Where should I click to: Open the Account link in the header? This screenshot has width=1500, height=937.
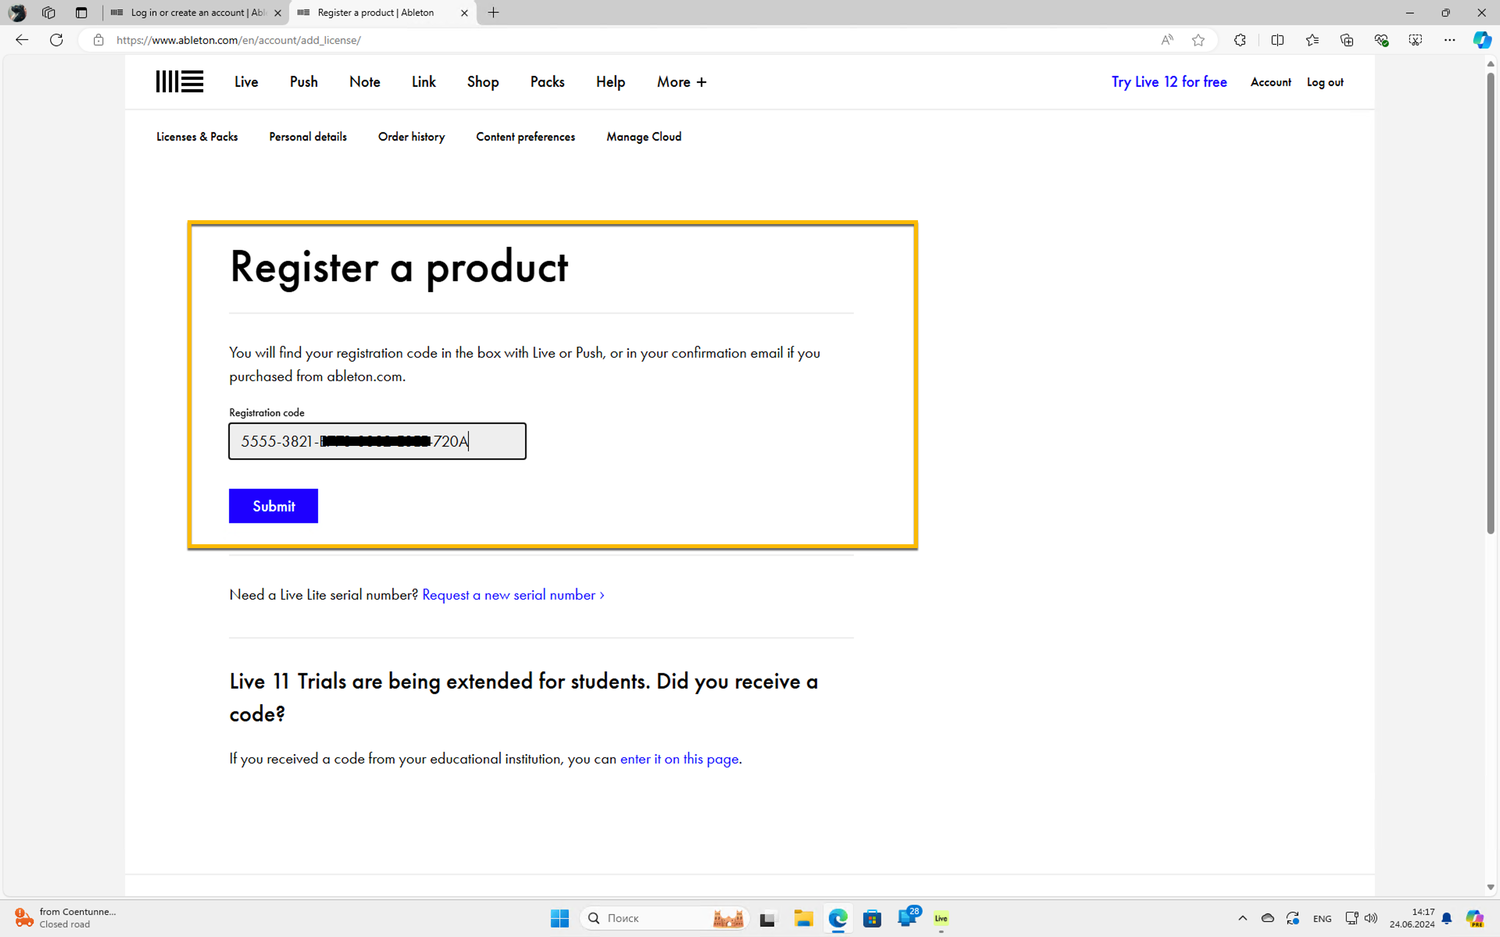click(1271, 82)
